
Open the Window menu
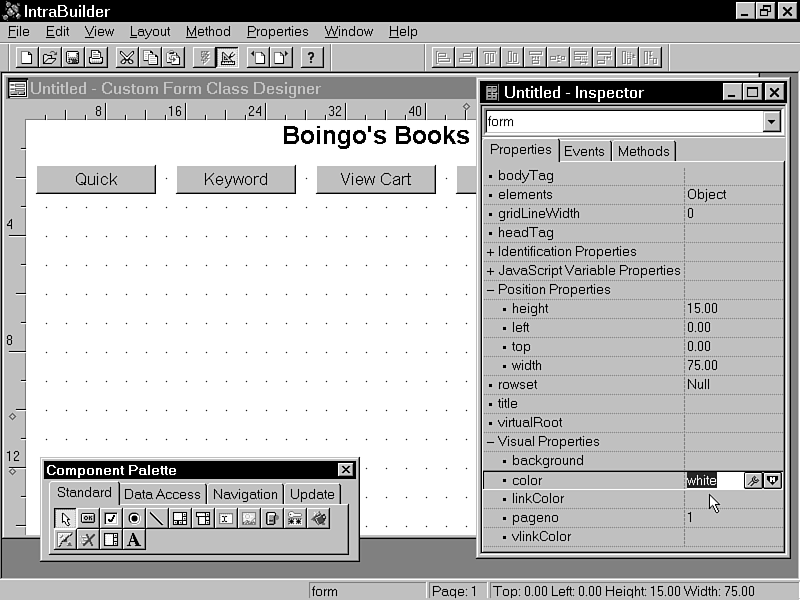click(348, 32)
